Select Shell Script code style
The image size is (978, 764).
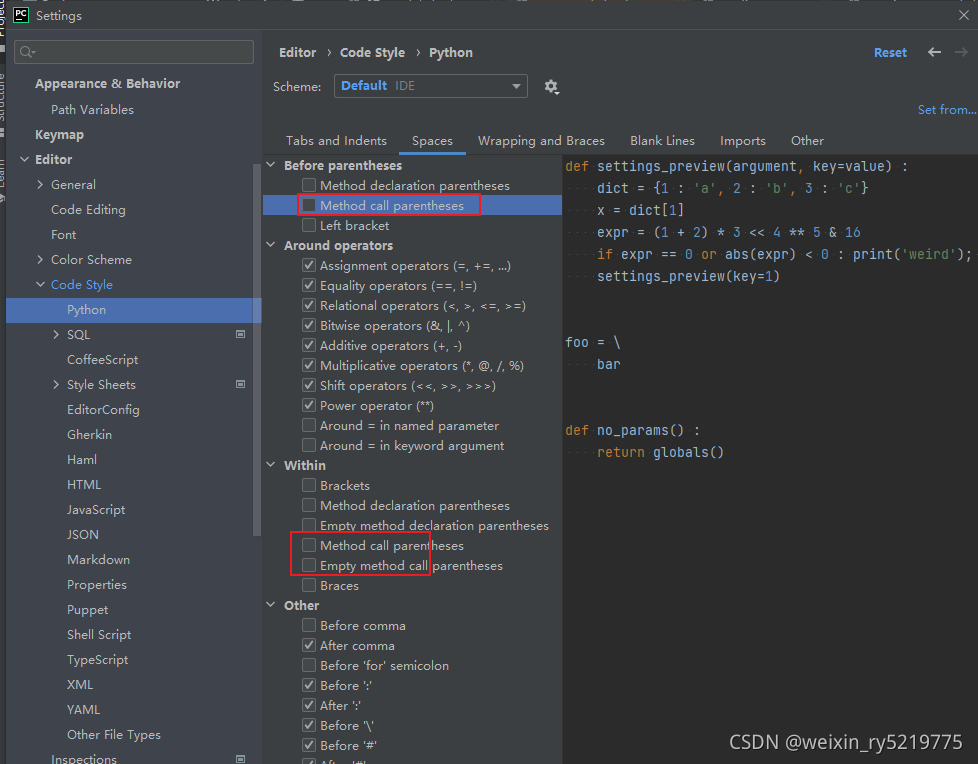coord(99,634)
